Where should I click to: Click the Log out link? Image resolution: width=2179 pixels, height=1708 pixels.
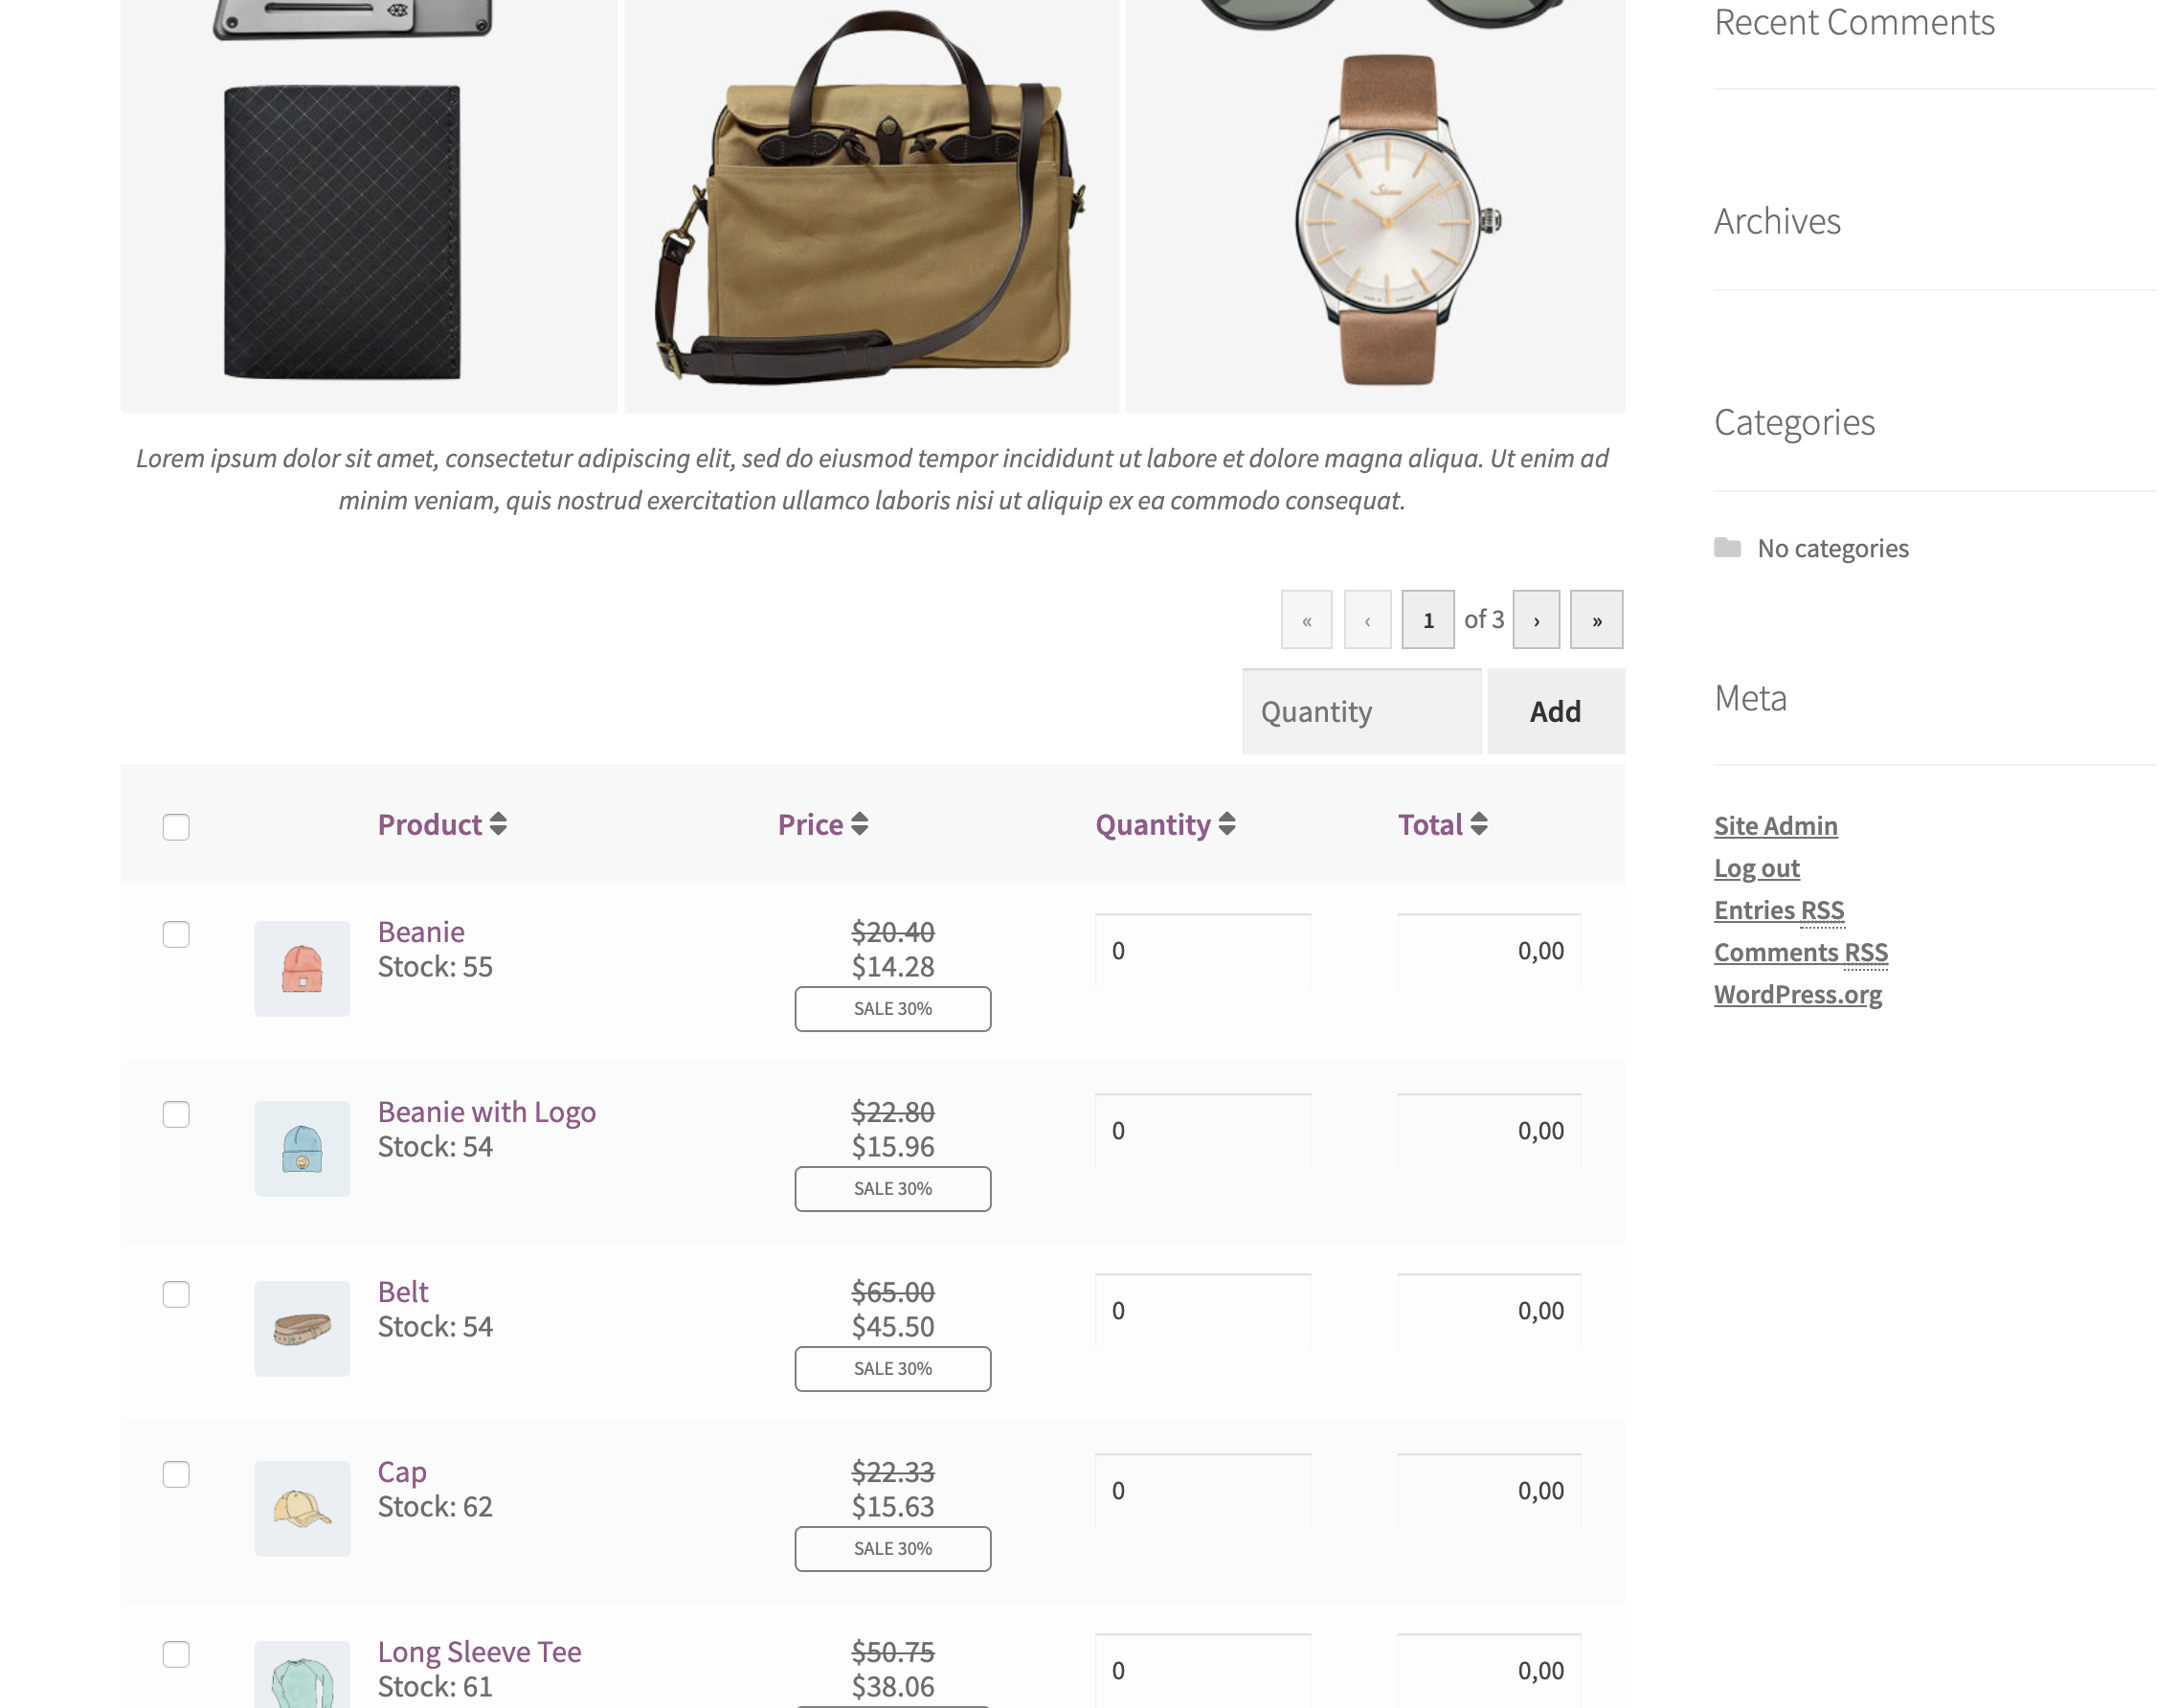point(1756,867)
